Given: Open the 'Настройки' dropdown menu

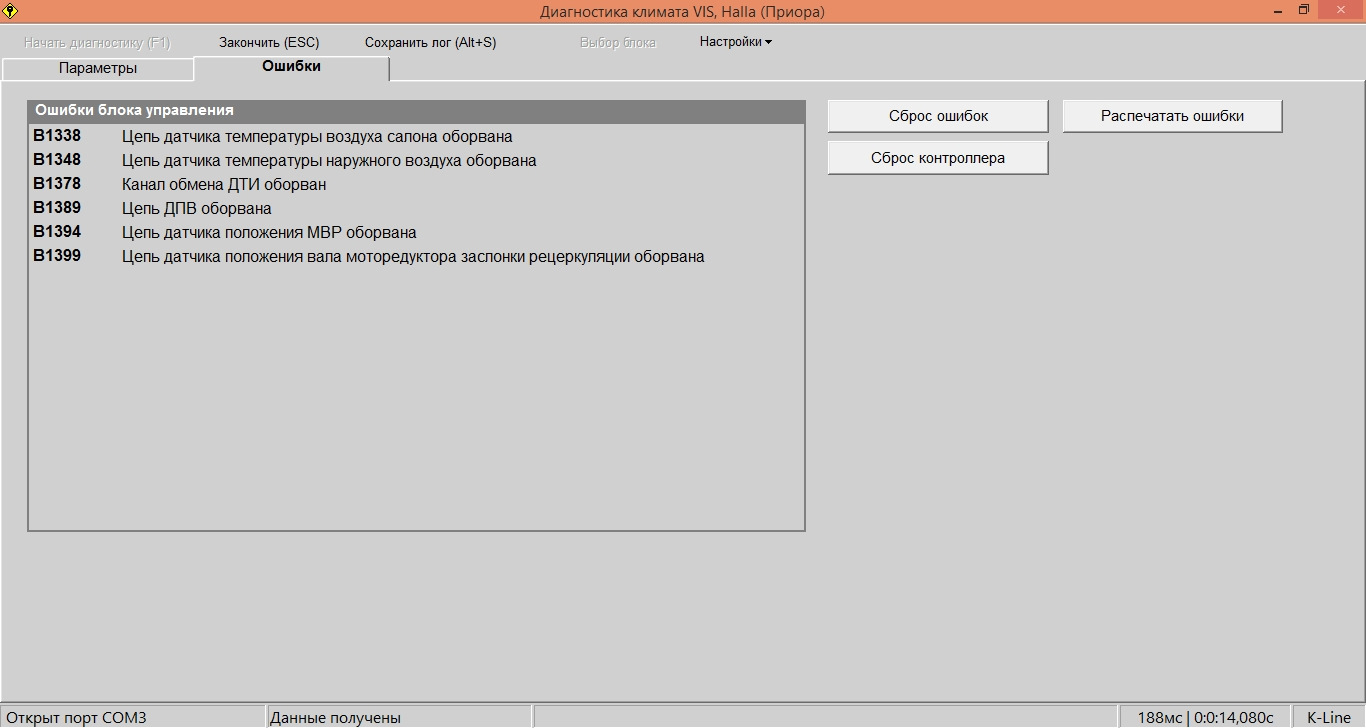Looking at the screenshot, I should click(x=735, y=42).
